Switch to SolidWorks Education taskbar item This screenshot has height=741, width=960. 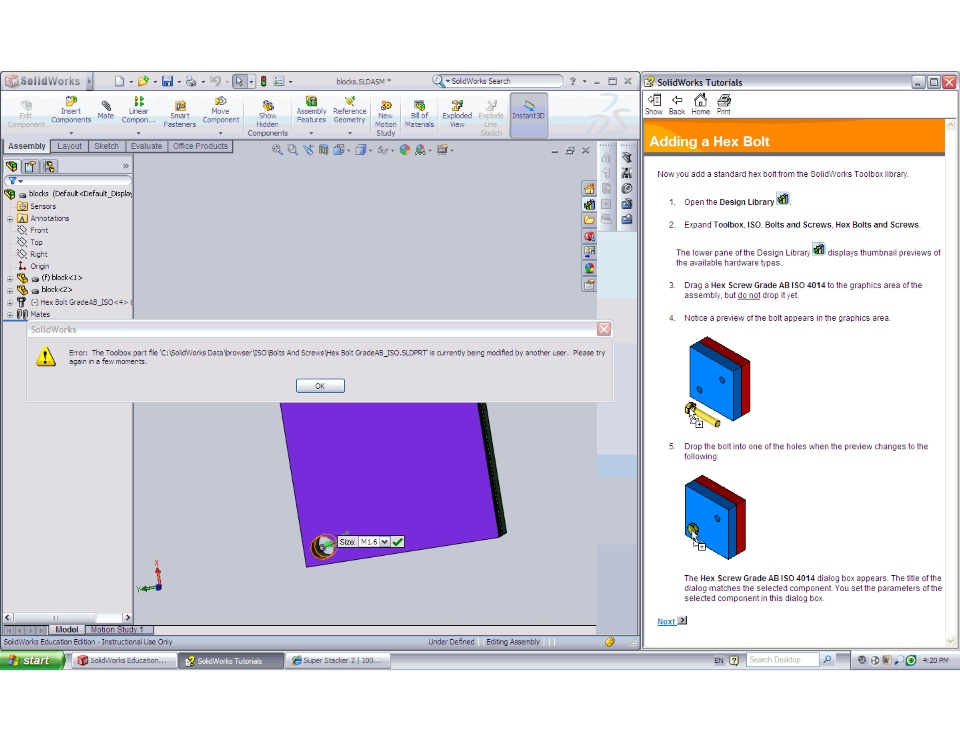tap(124, 661)
